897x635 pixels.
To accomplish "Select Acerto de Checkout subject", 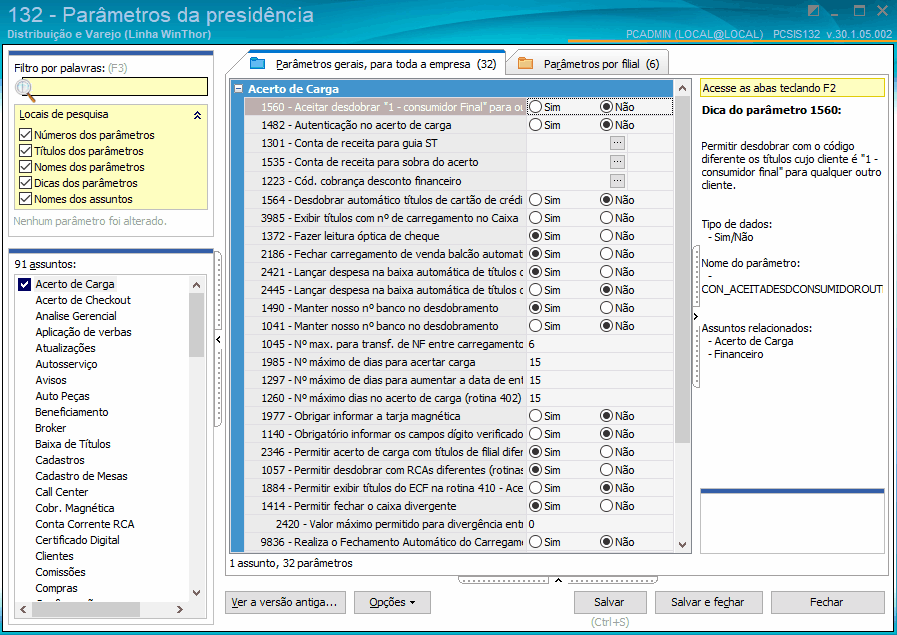I will [x=83, y=300].
